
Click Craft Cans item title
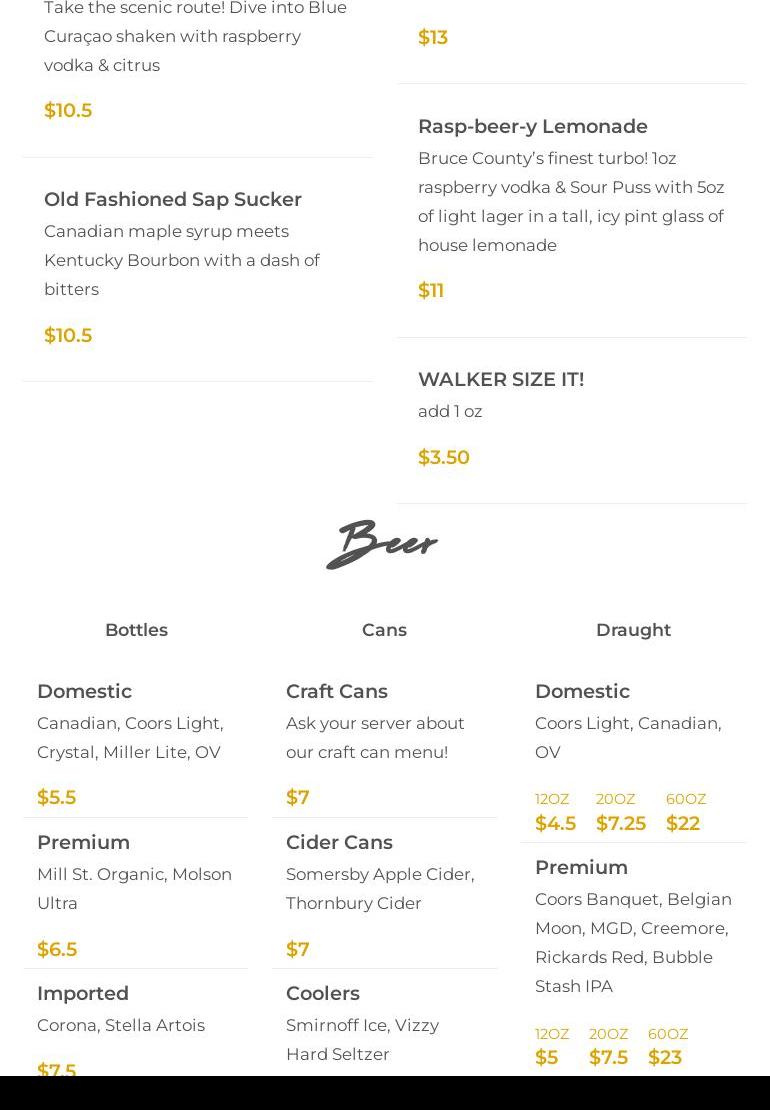coord(337,692)
